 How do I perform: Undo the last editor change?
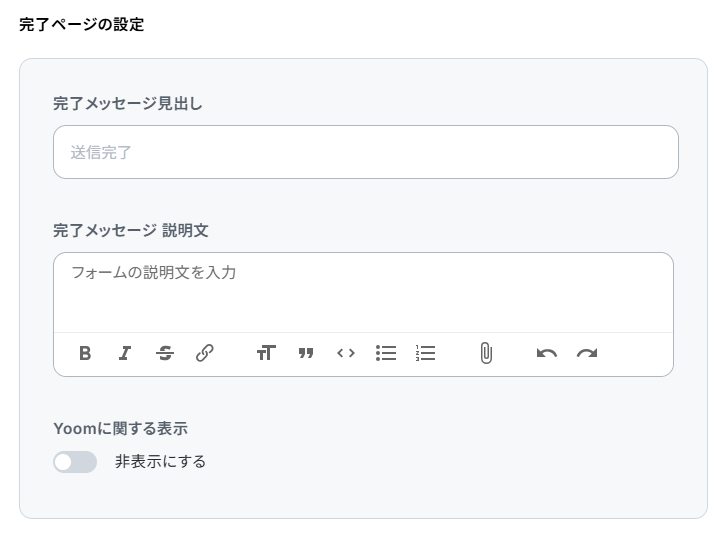coord(546,353)
